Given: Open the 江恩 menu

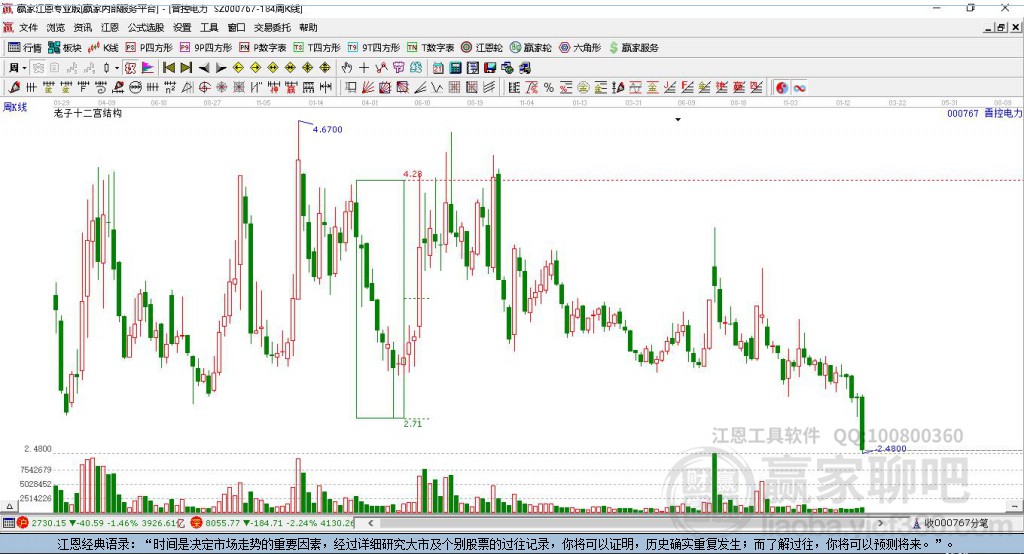Looking at the screenshot, I should click(x=110, y=27).
